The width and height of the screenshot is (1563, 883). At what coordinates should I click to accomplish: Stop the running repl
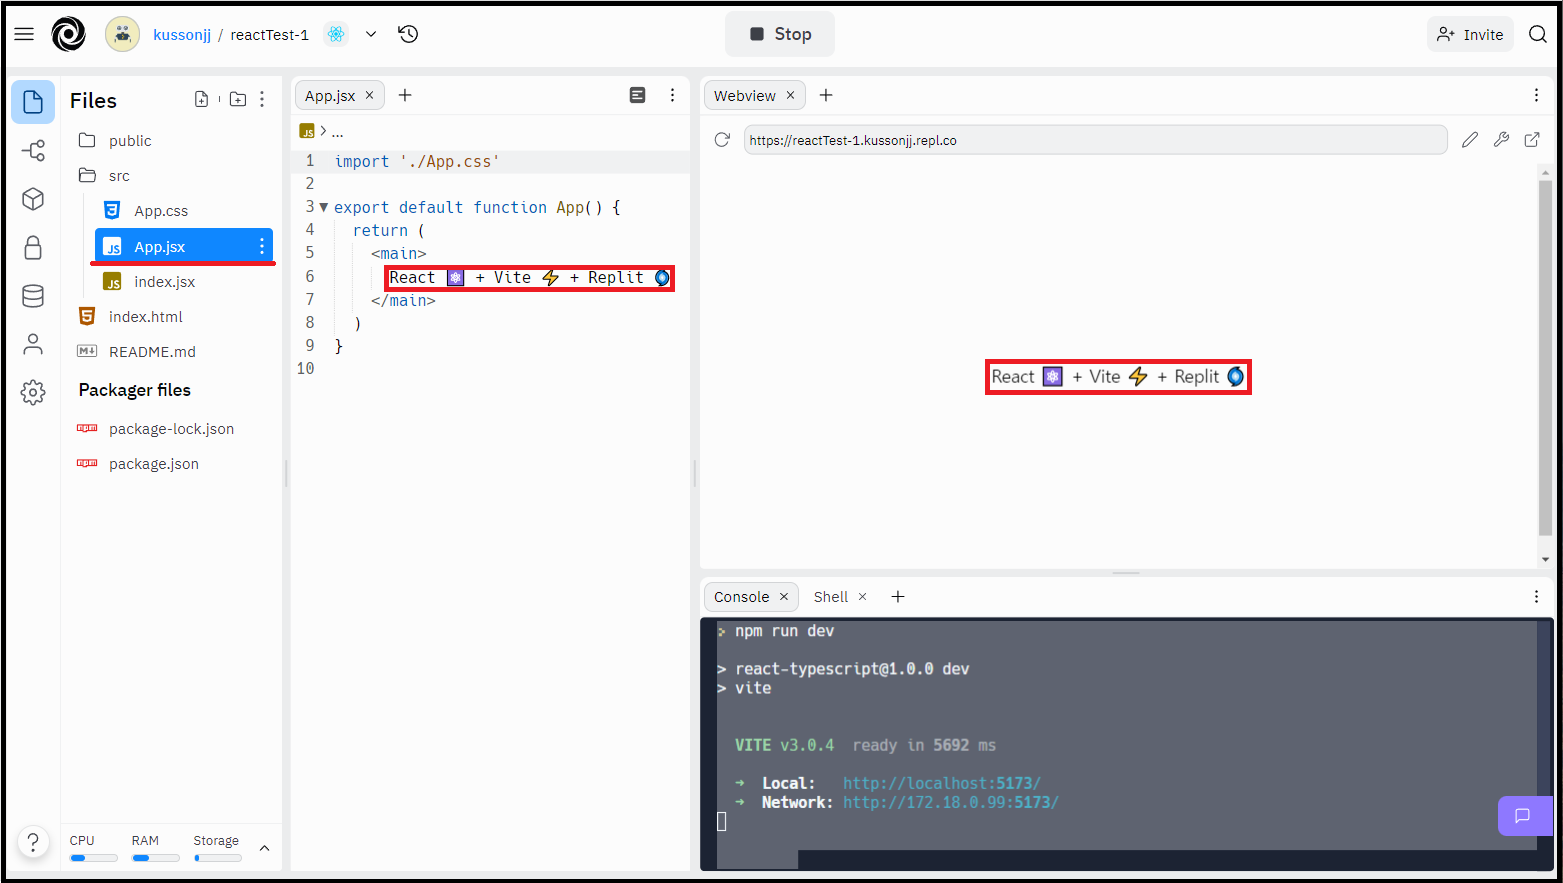click(780, 34)
